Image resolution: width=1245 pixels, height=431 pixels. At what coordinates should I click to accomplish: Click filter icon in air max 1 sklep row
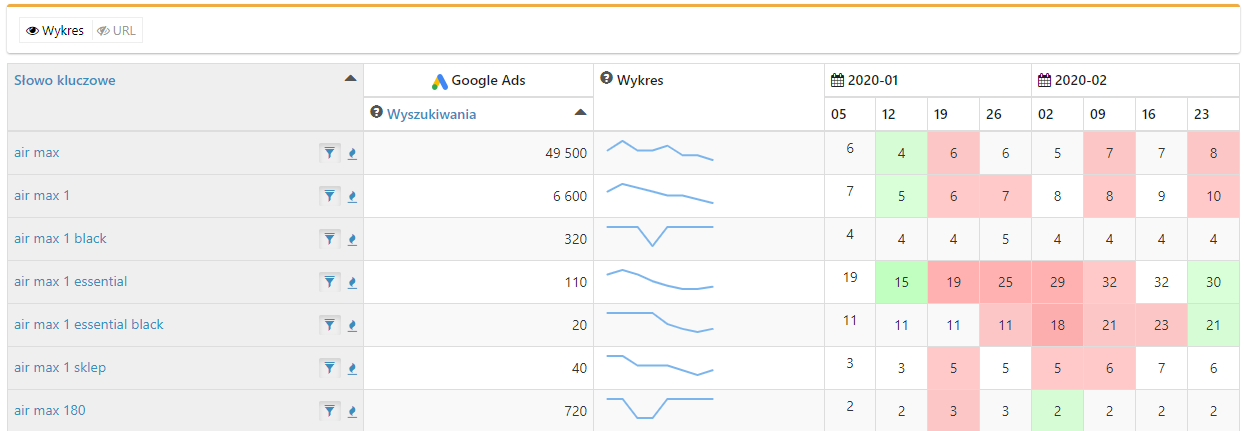click(329, 368)
